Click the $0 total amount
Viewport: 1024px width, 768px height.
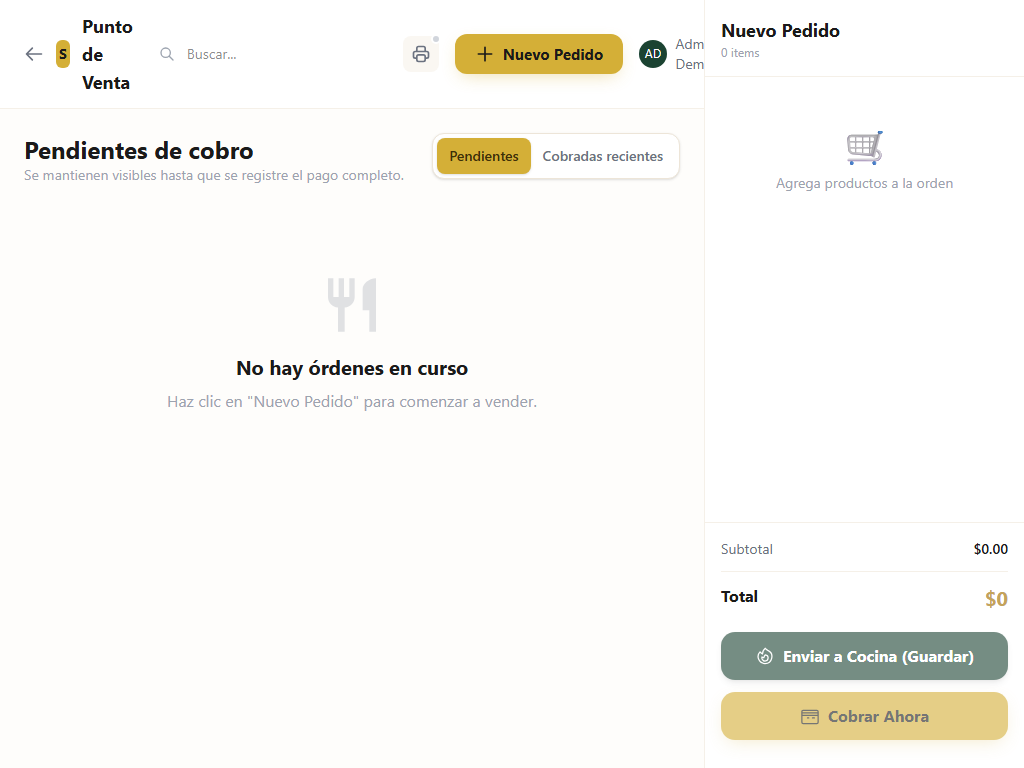pos(996,599)
